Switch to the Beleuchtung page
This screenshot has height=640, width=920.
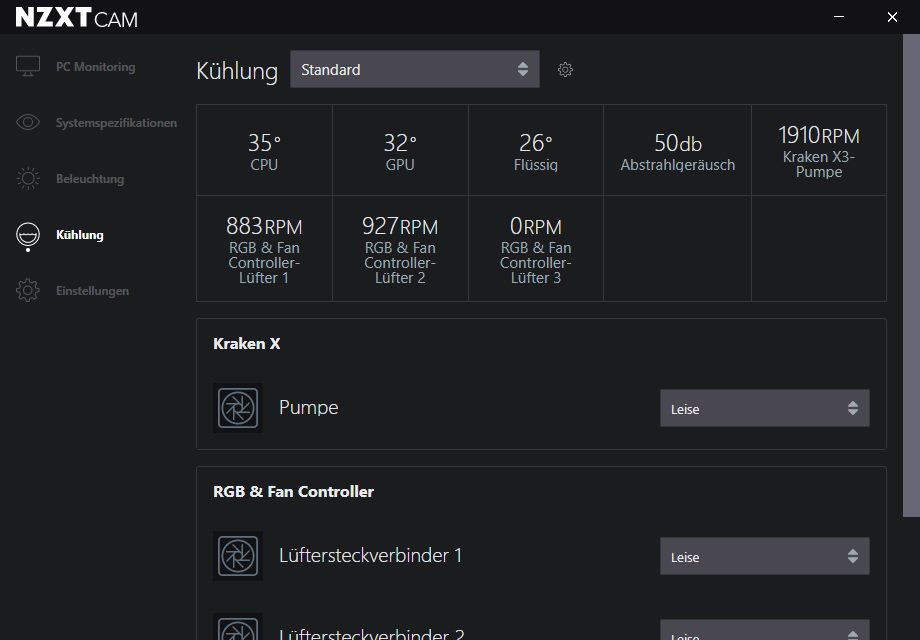click(x=90, y=179)
